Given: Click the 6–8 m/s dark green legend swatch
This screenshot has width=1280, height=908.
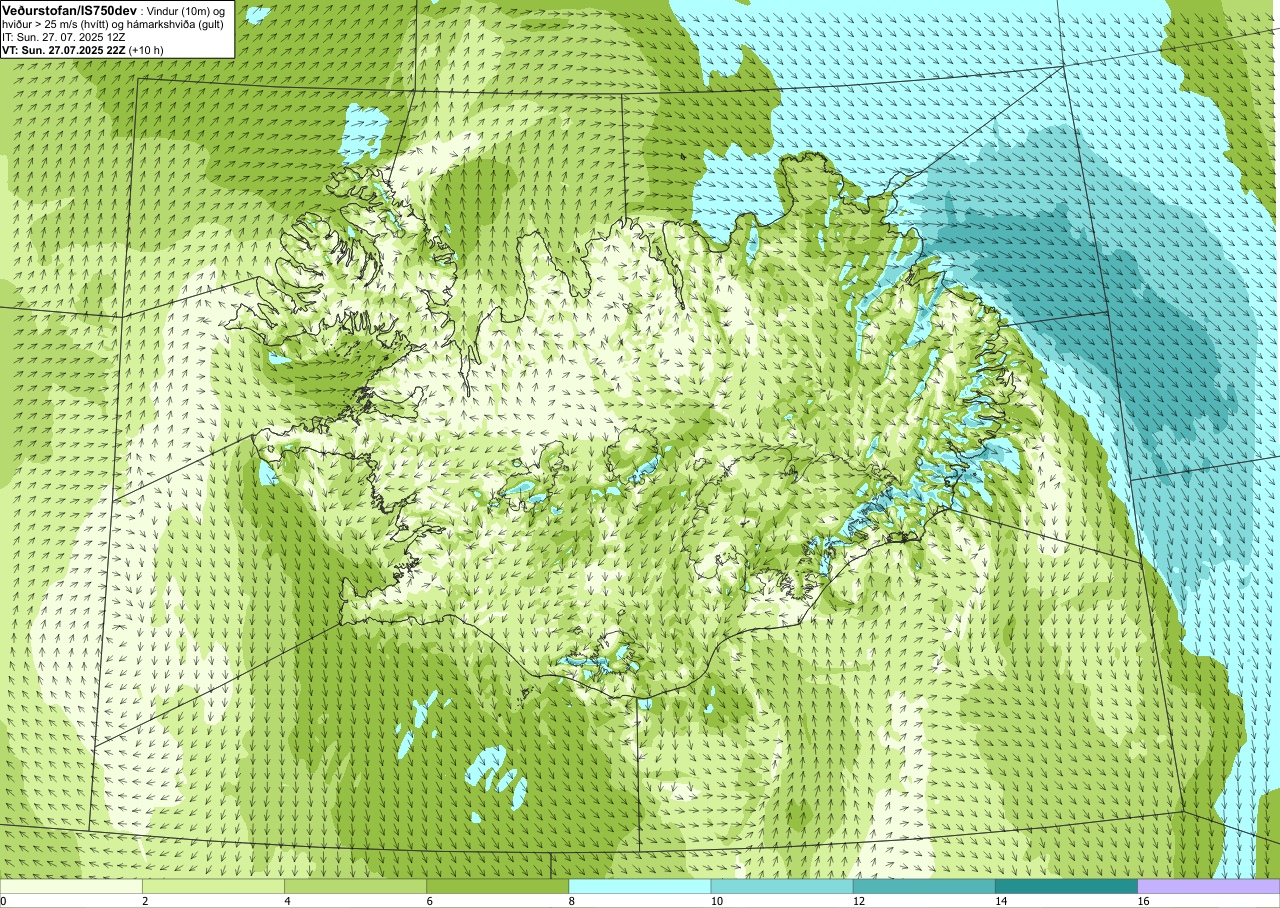Looking at the screenshot, I should [497, 886].
